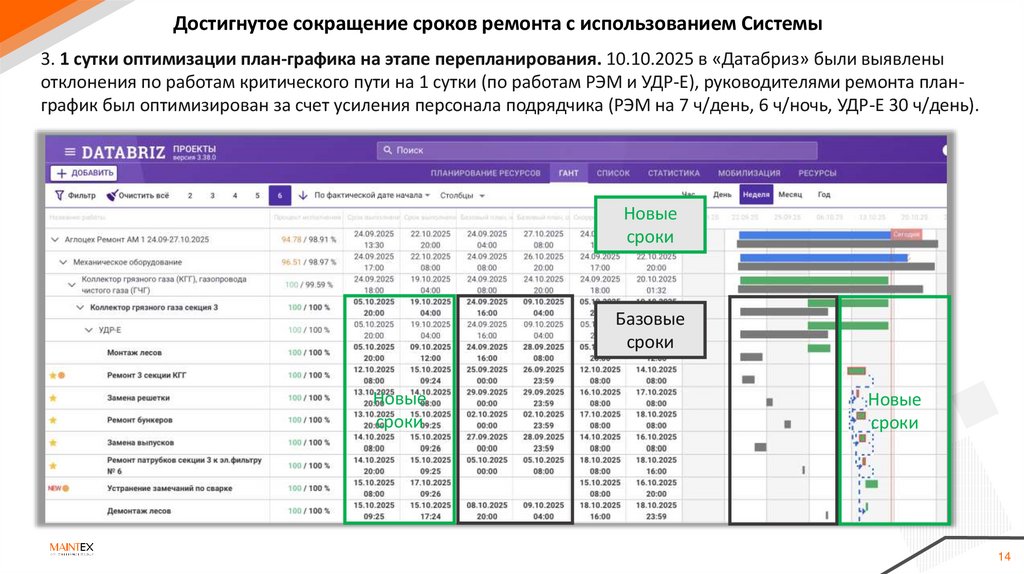Open the Ресурсы tab
Image resolution: width=1024 pixels, height=574 pixels.
click(x=817, y=173)
